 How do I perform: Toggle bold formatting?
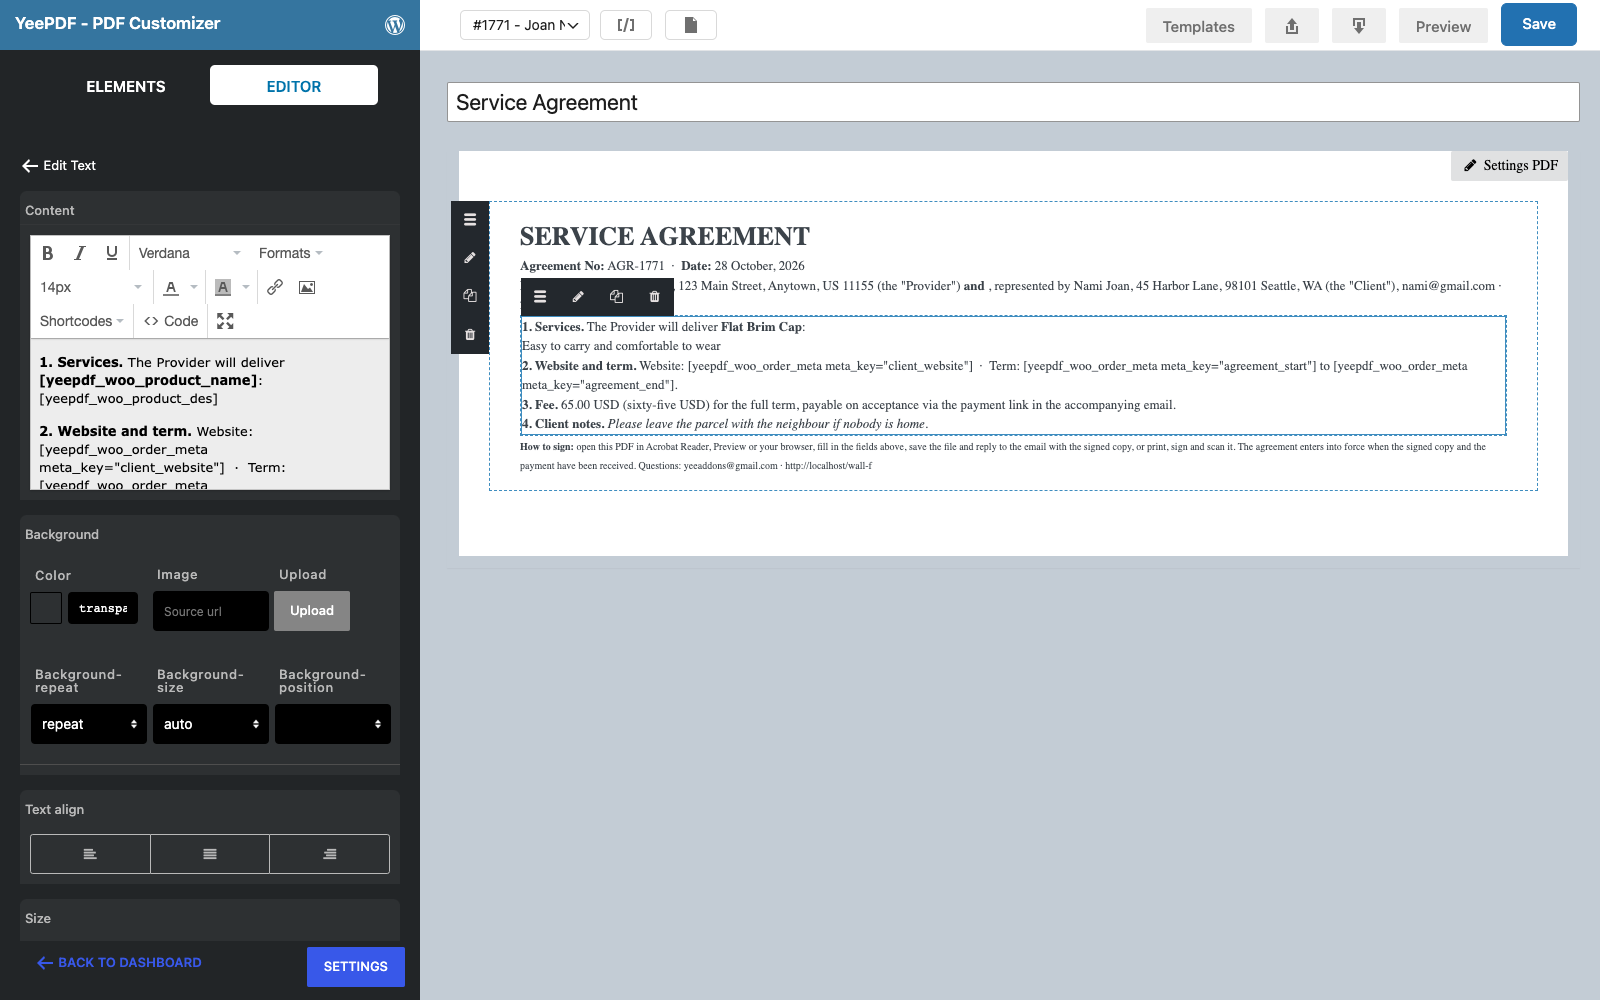pos(47,253)
